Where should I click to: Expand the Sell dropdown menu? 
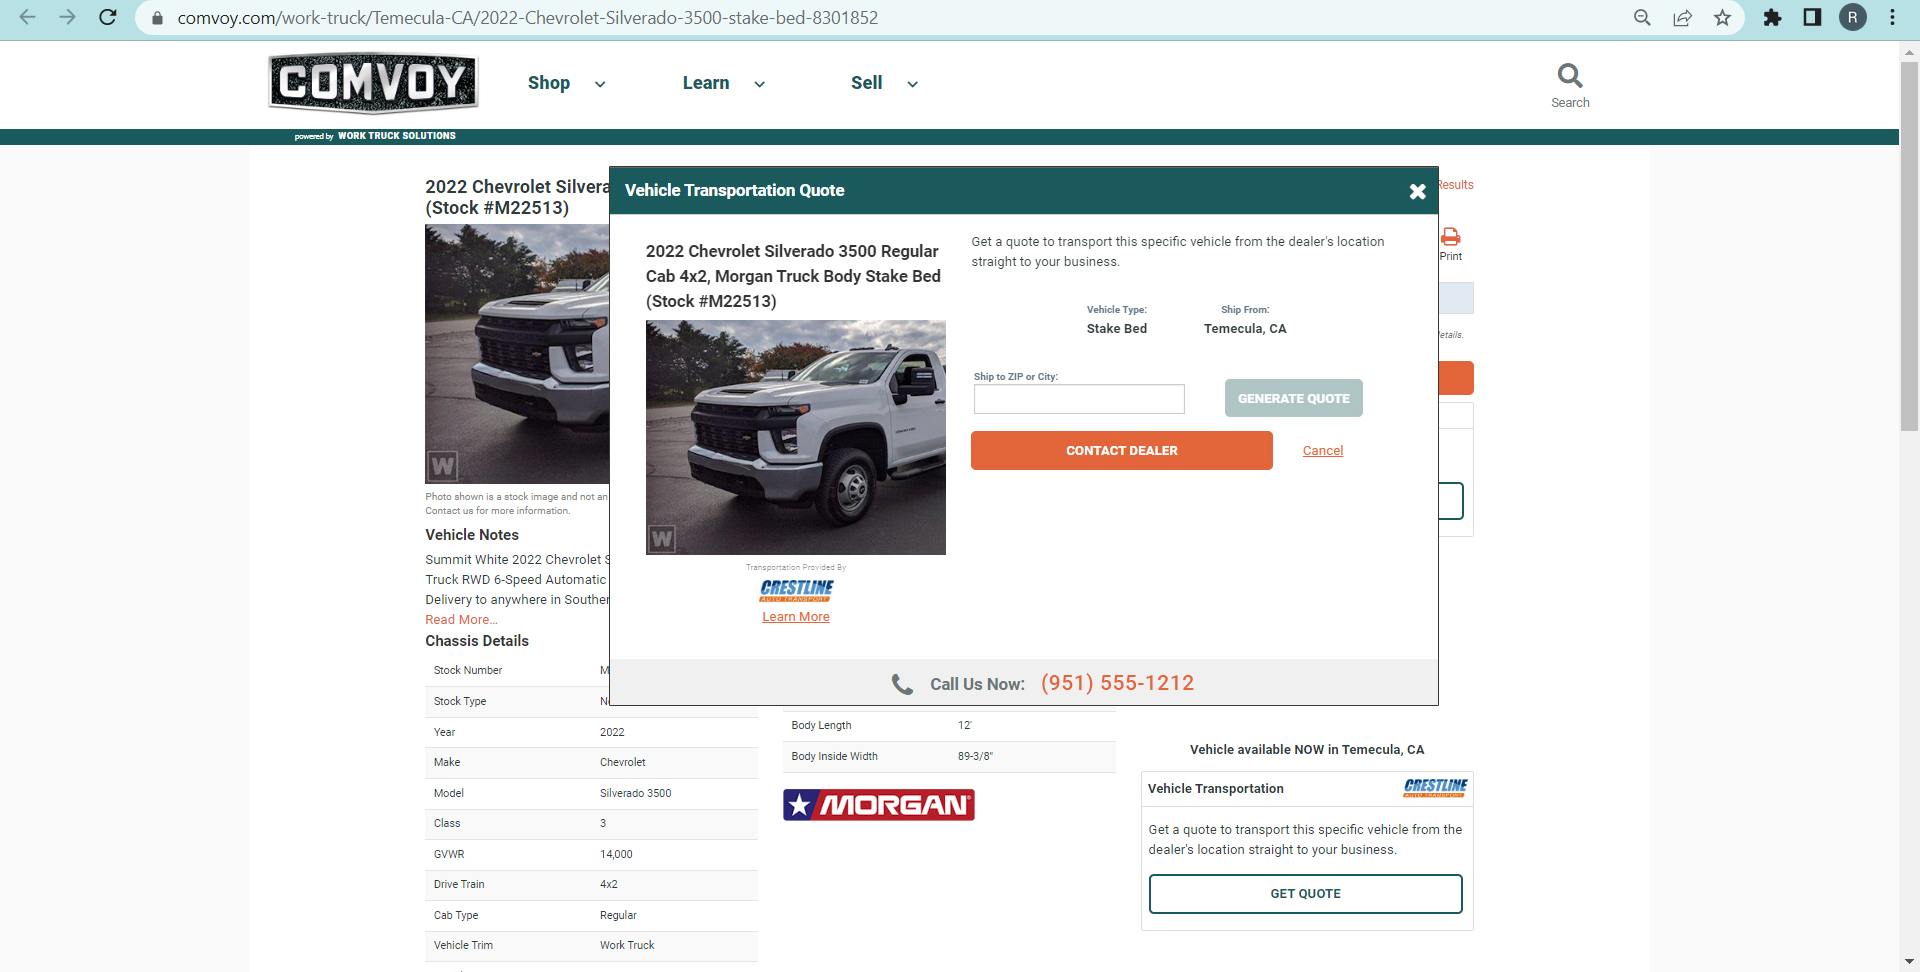pyautogui.click(x=883, y=84)
